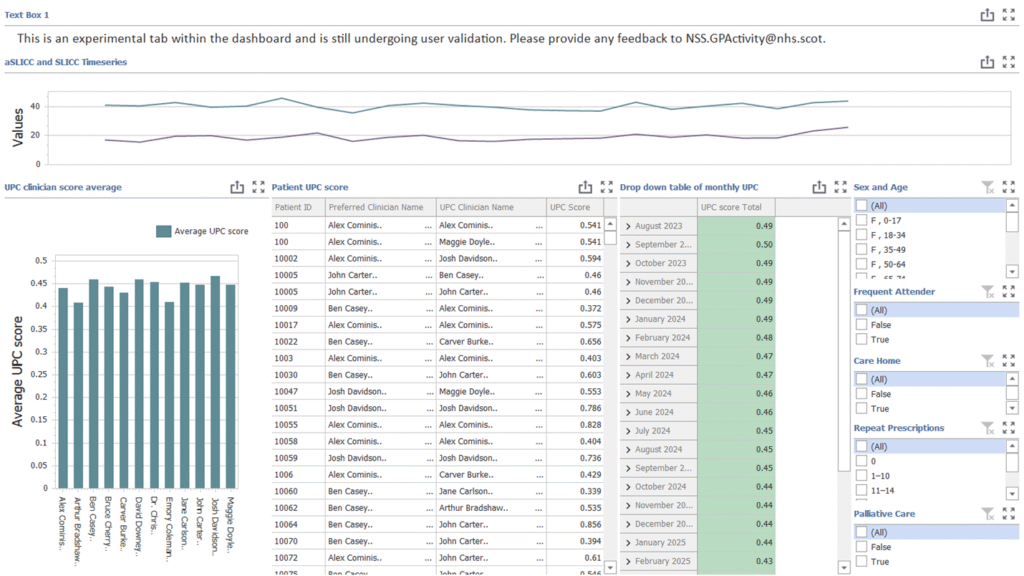
Task: Expand the July 2024 monthly row
Action: coord(628,431)
